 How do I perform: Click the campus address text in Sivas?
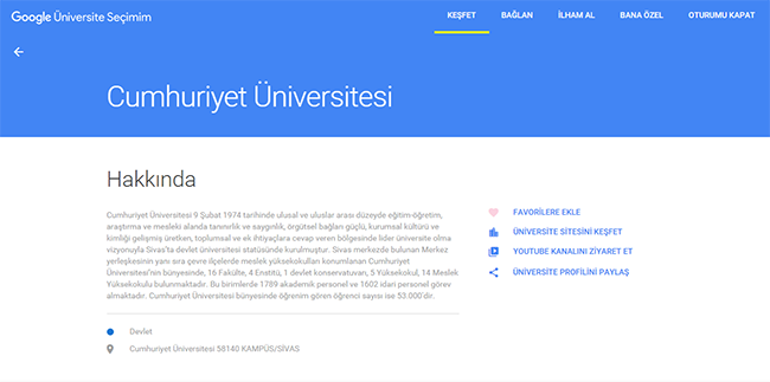point(214,349)
